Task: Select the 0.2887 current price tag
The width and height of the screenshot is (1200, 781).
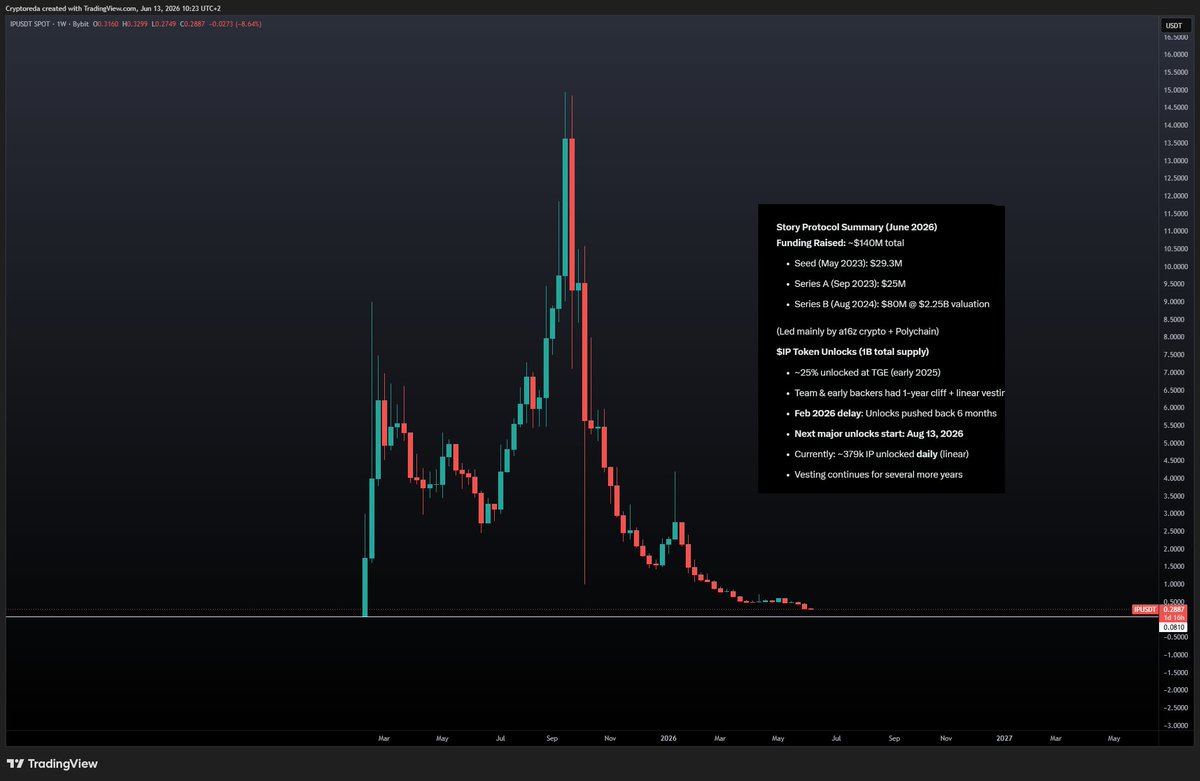Action: click(x=1174, y=609)
